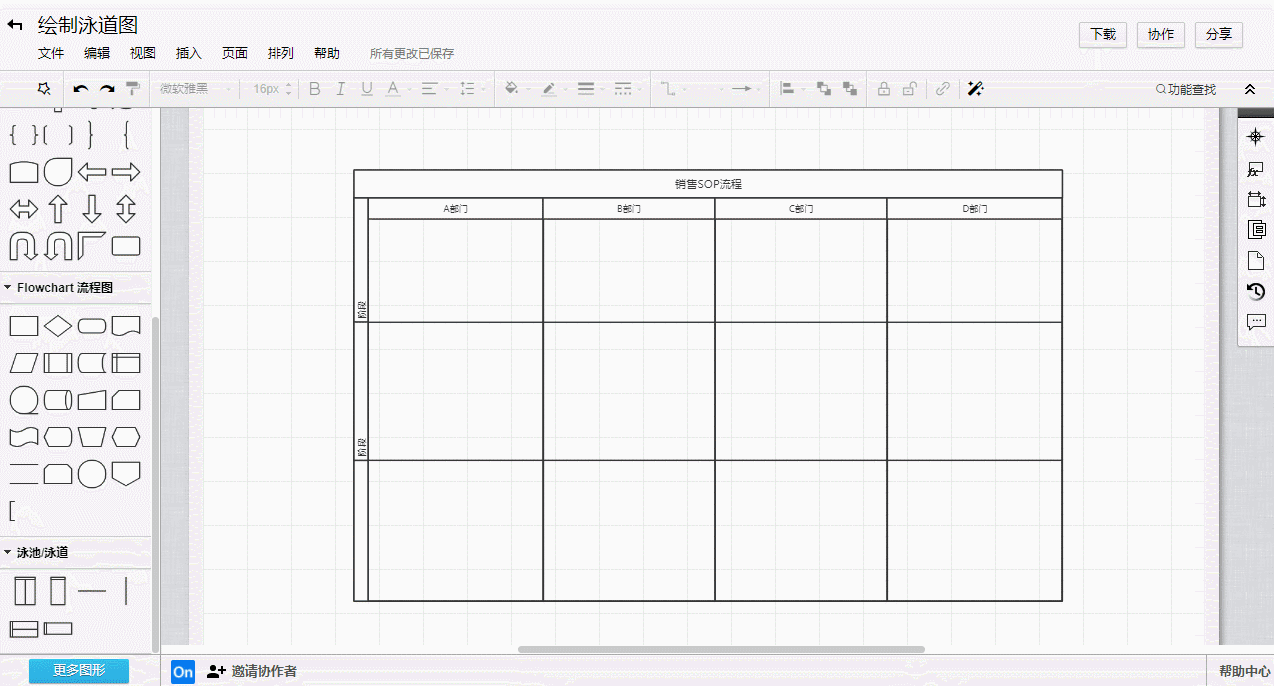Toggle the On switch near invite collaborators

pyautogui.click(x=182, y=672)
